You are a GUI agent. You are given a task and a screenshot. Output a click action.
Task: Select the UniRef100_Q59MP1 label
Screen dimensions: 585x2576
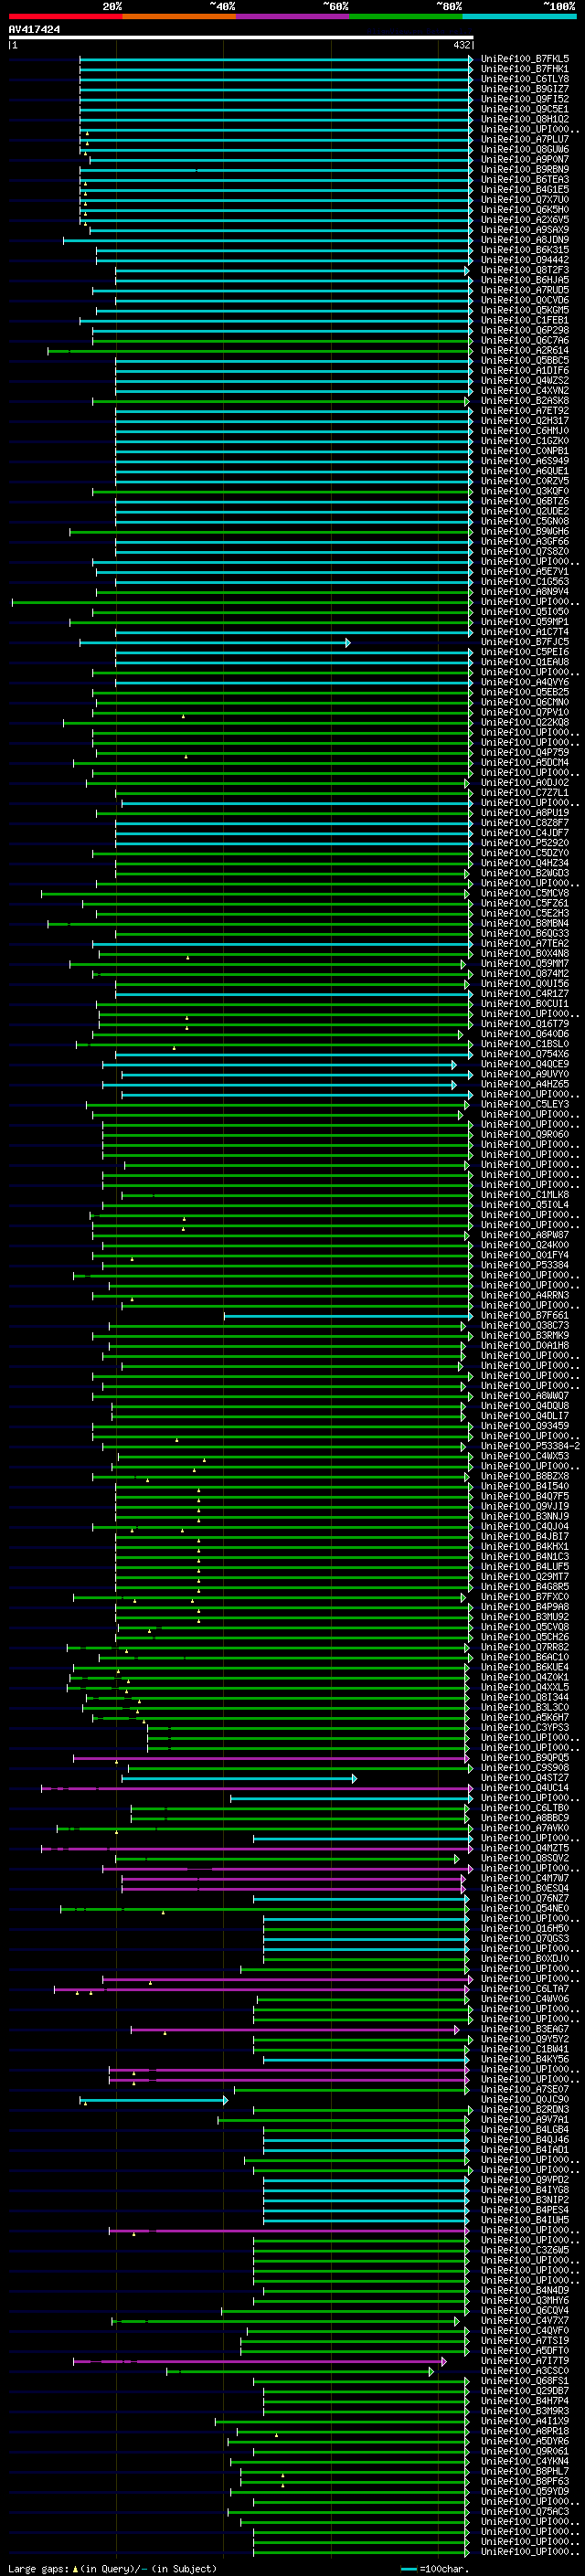click(x=525, y=622)
